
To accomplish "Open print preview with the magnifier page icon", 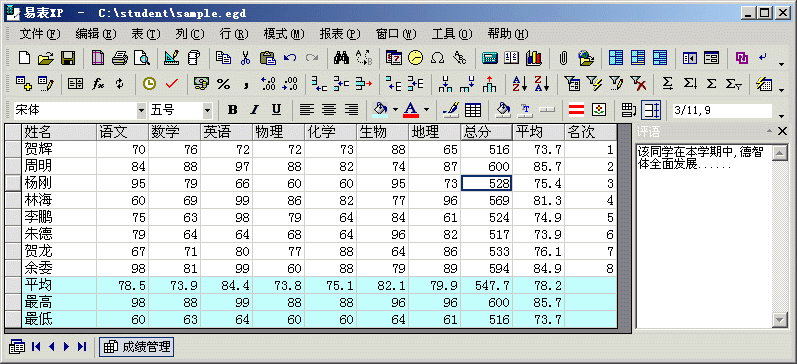I will click(x=142, y=58).
